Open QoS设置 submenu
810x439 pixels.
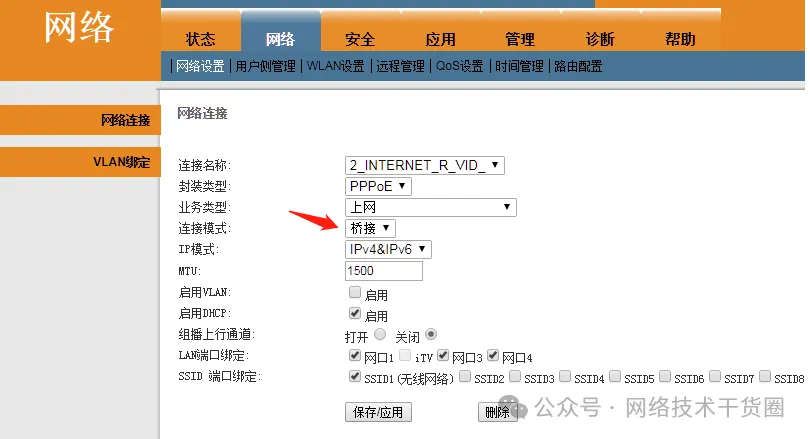coord(460,66)
